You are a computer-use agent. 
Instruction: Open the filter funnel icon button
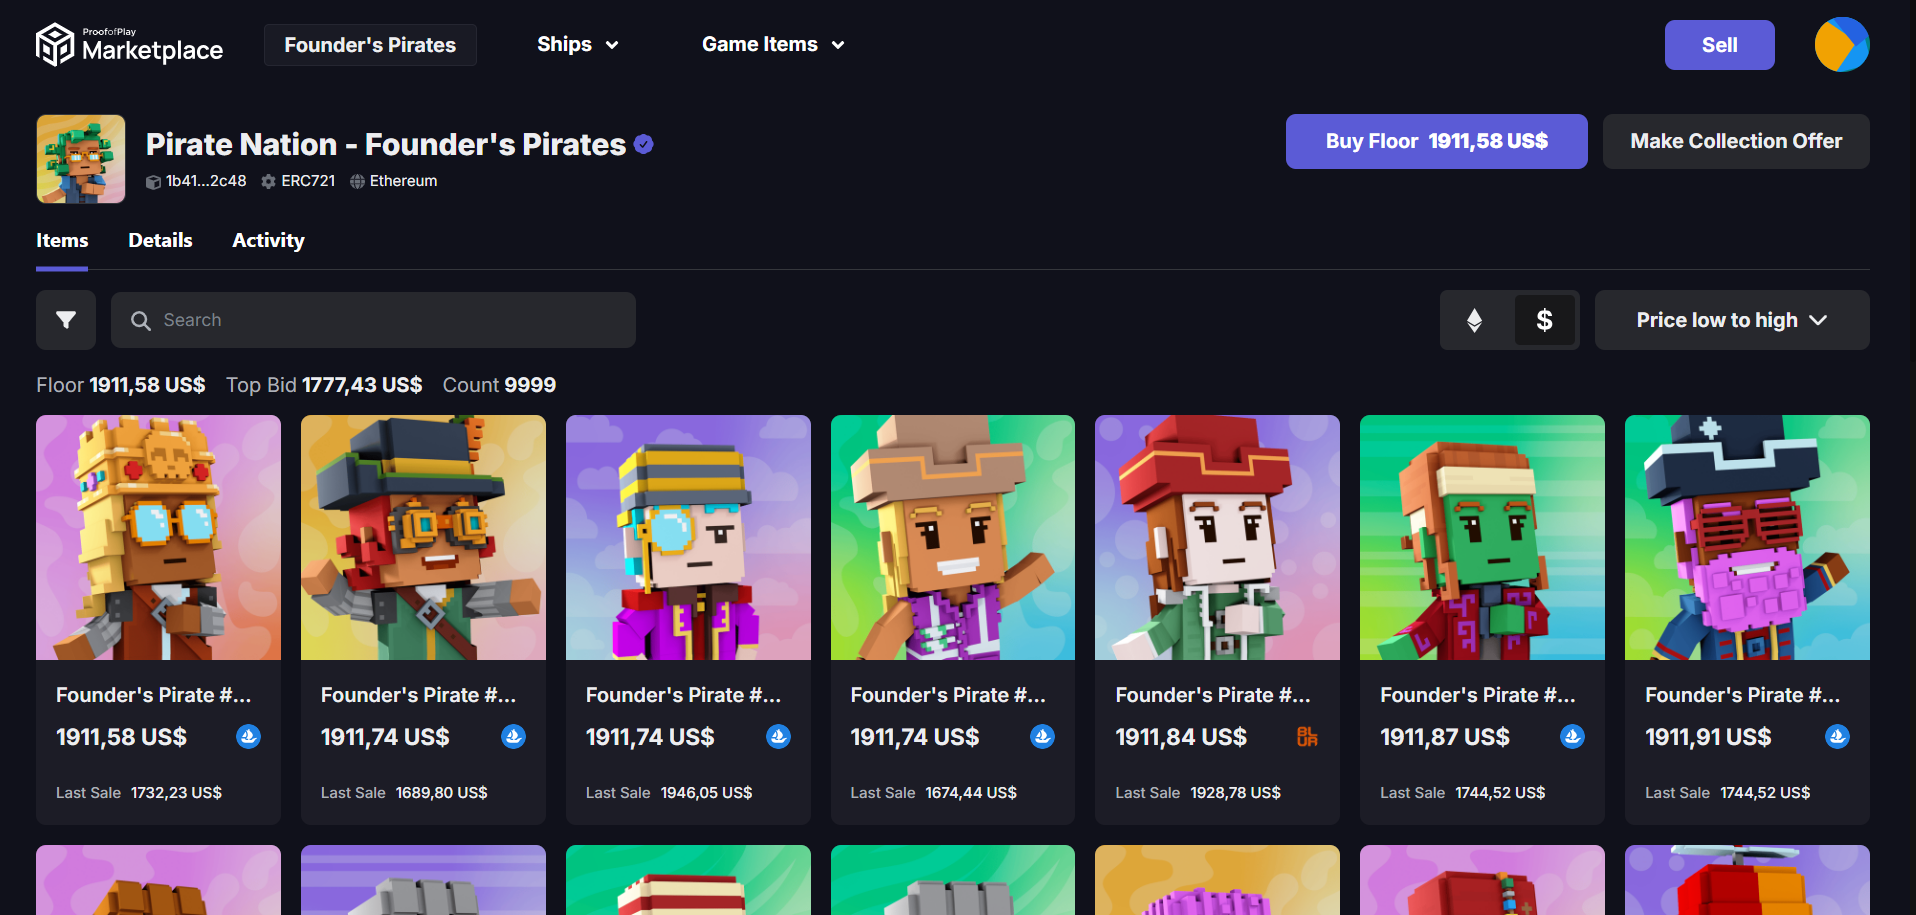click(66, 320)
